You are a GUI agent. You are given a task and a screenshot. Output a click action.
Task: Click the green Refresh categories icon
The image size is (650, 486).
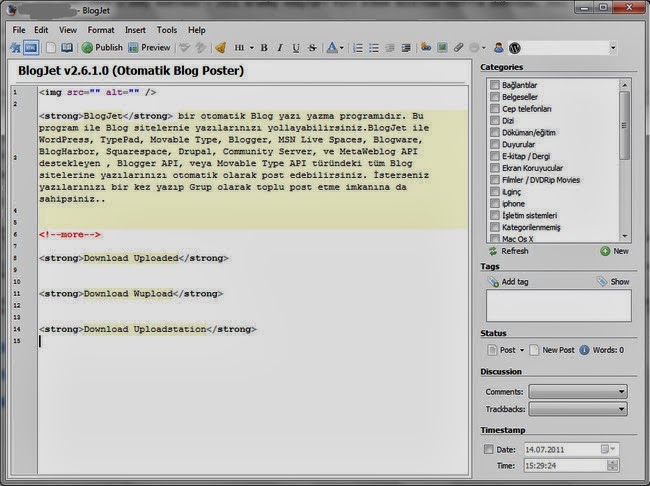(492, 251)
